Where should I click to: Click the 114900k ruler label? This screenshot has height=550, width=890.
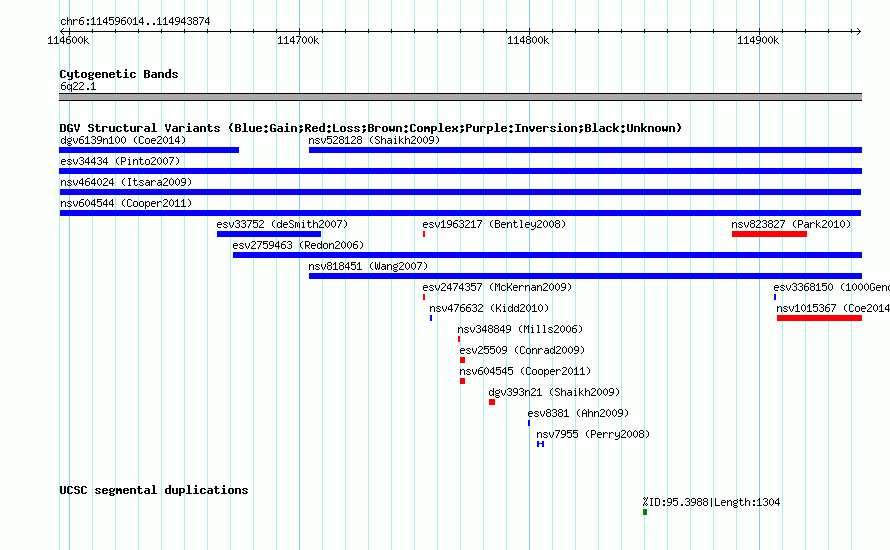pyautogui.click(x=758, y=40)
